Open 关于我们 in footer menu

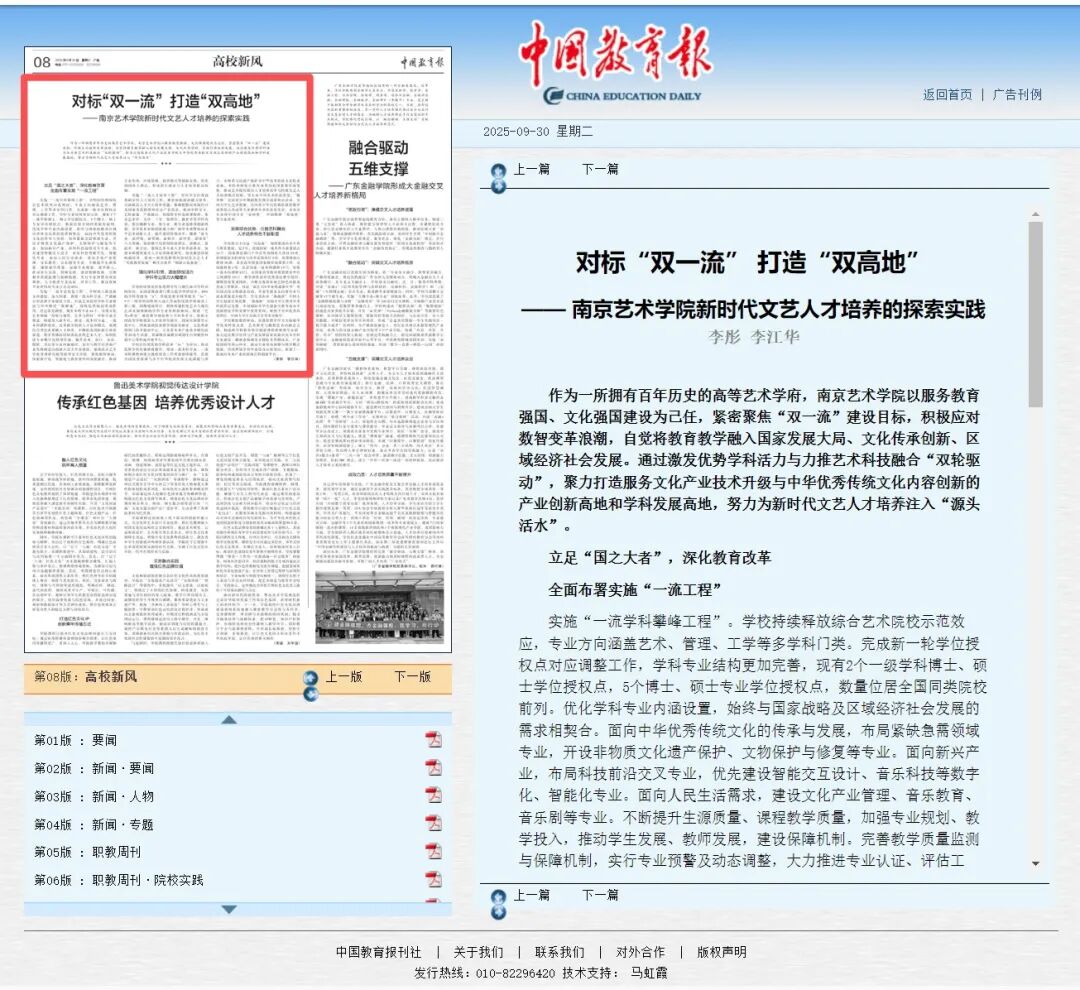(478, 952)
